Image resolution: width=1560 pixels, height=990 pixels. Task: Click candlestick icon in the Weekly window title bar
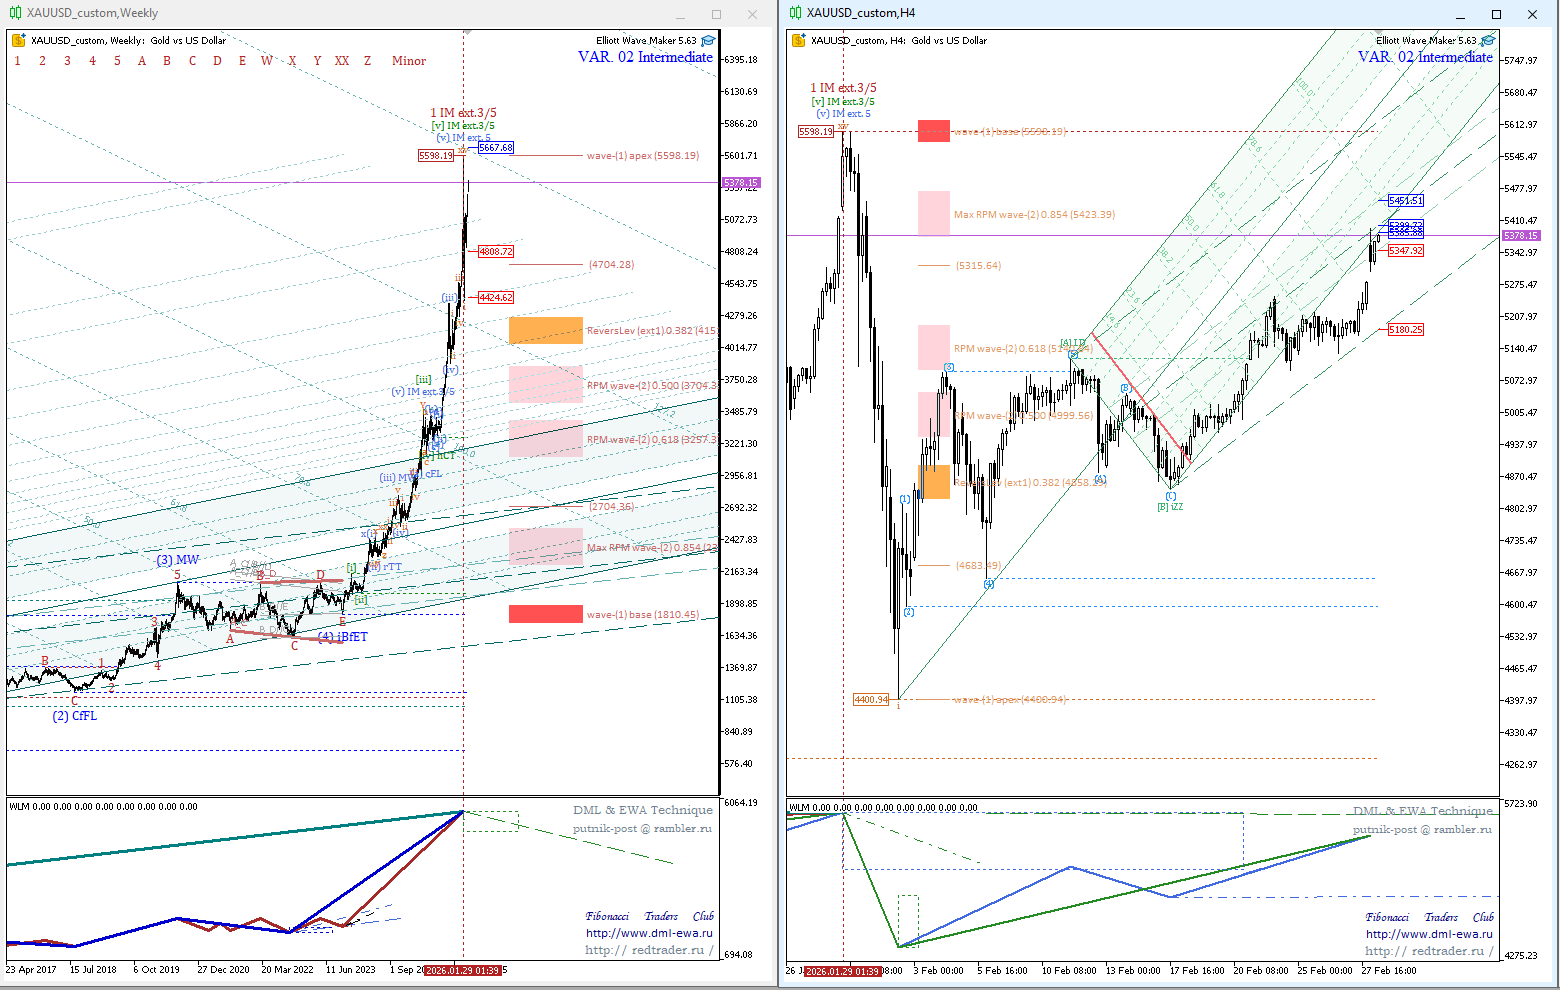15,13
